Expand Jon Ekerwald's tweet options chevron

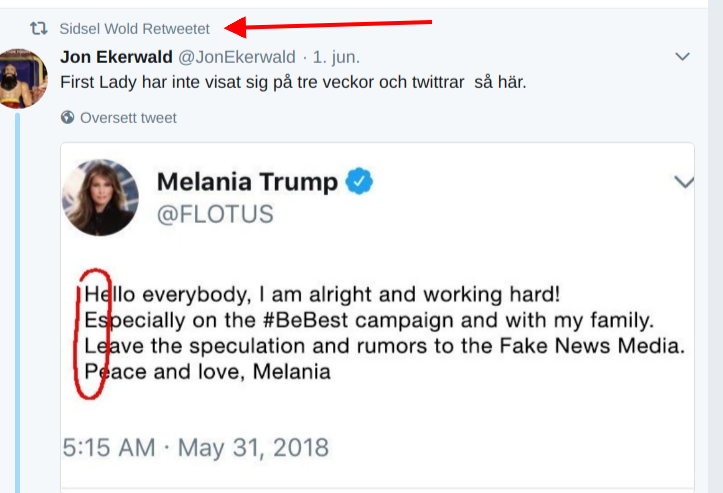[682, 57]
